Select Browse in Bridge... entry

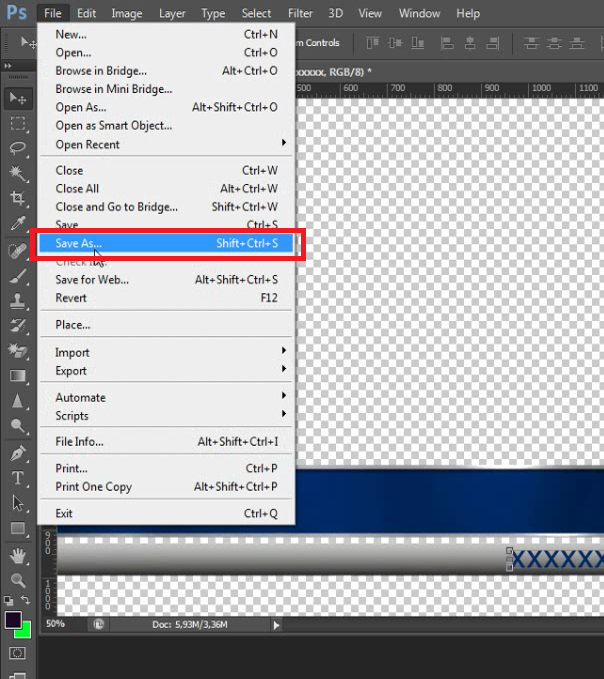(166, 71)
